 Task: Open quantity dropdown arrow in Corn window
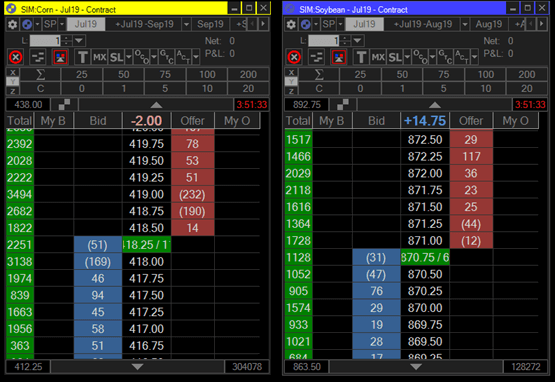point(79,41)
